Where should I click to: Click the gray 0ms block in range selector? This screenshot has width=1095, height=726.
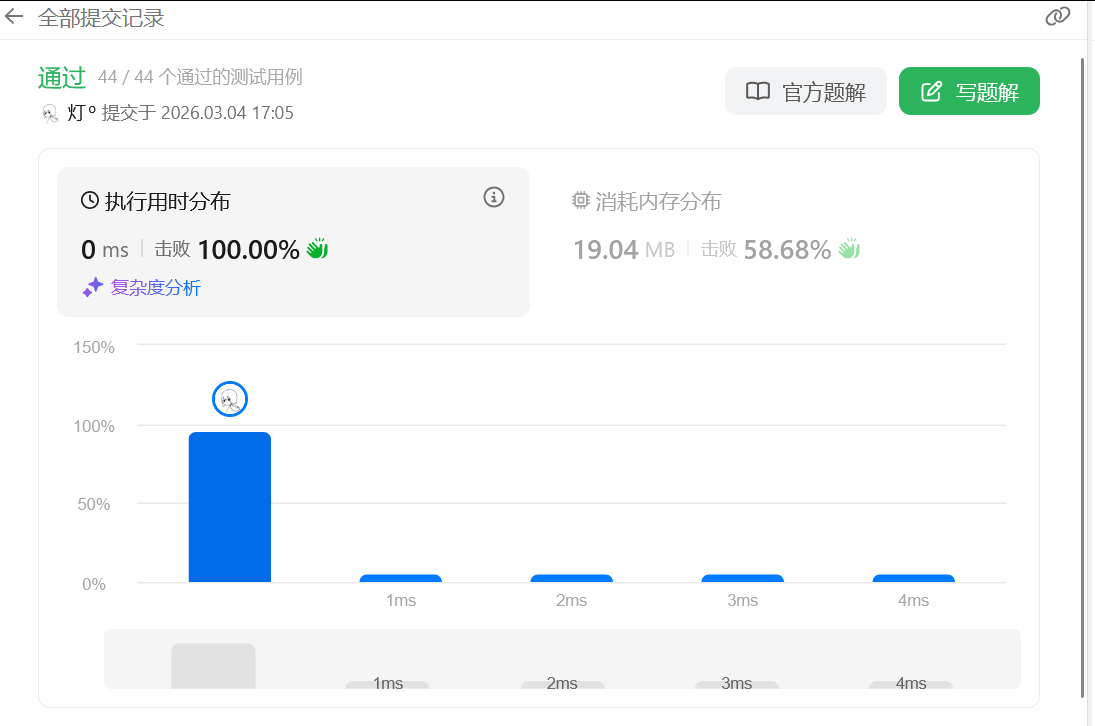213,665
